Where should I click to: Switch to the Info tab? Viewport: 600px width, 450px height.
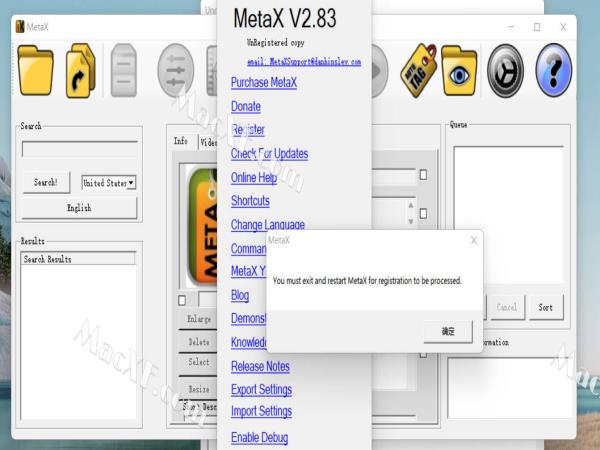[181, 141]
